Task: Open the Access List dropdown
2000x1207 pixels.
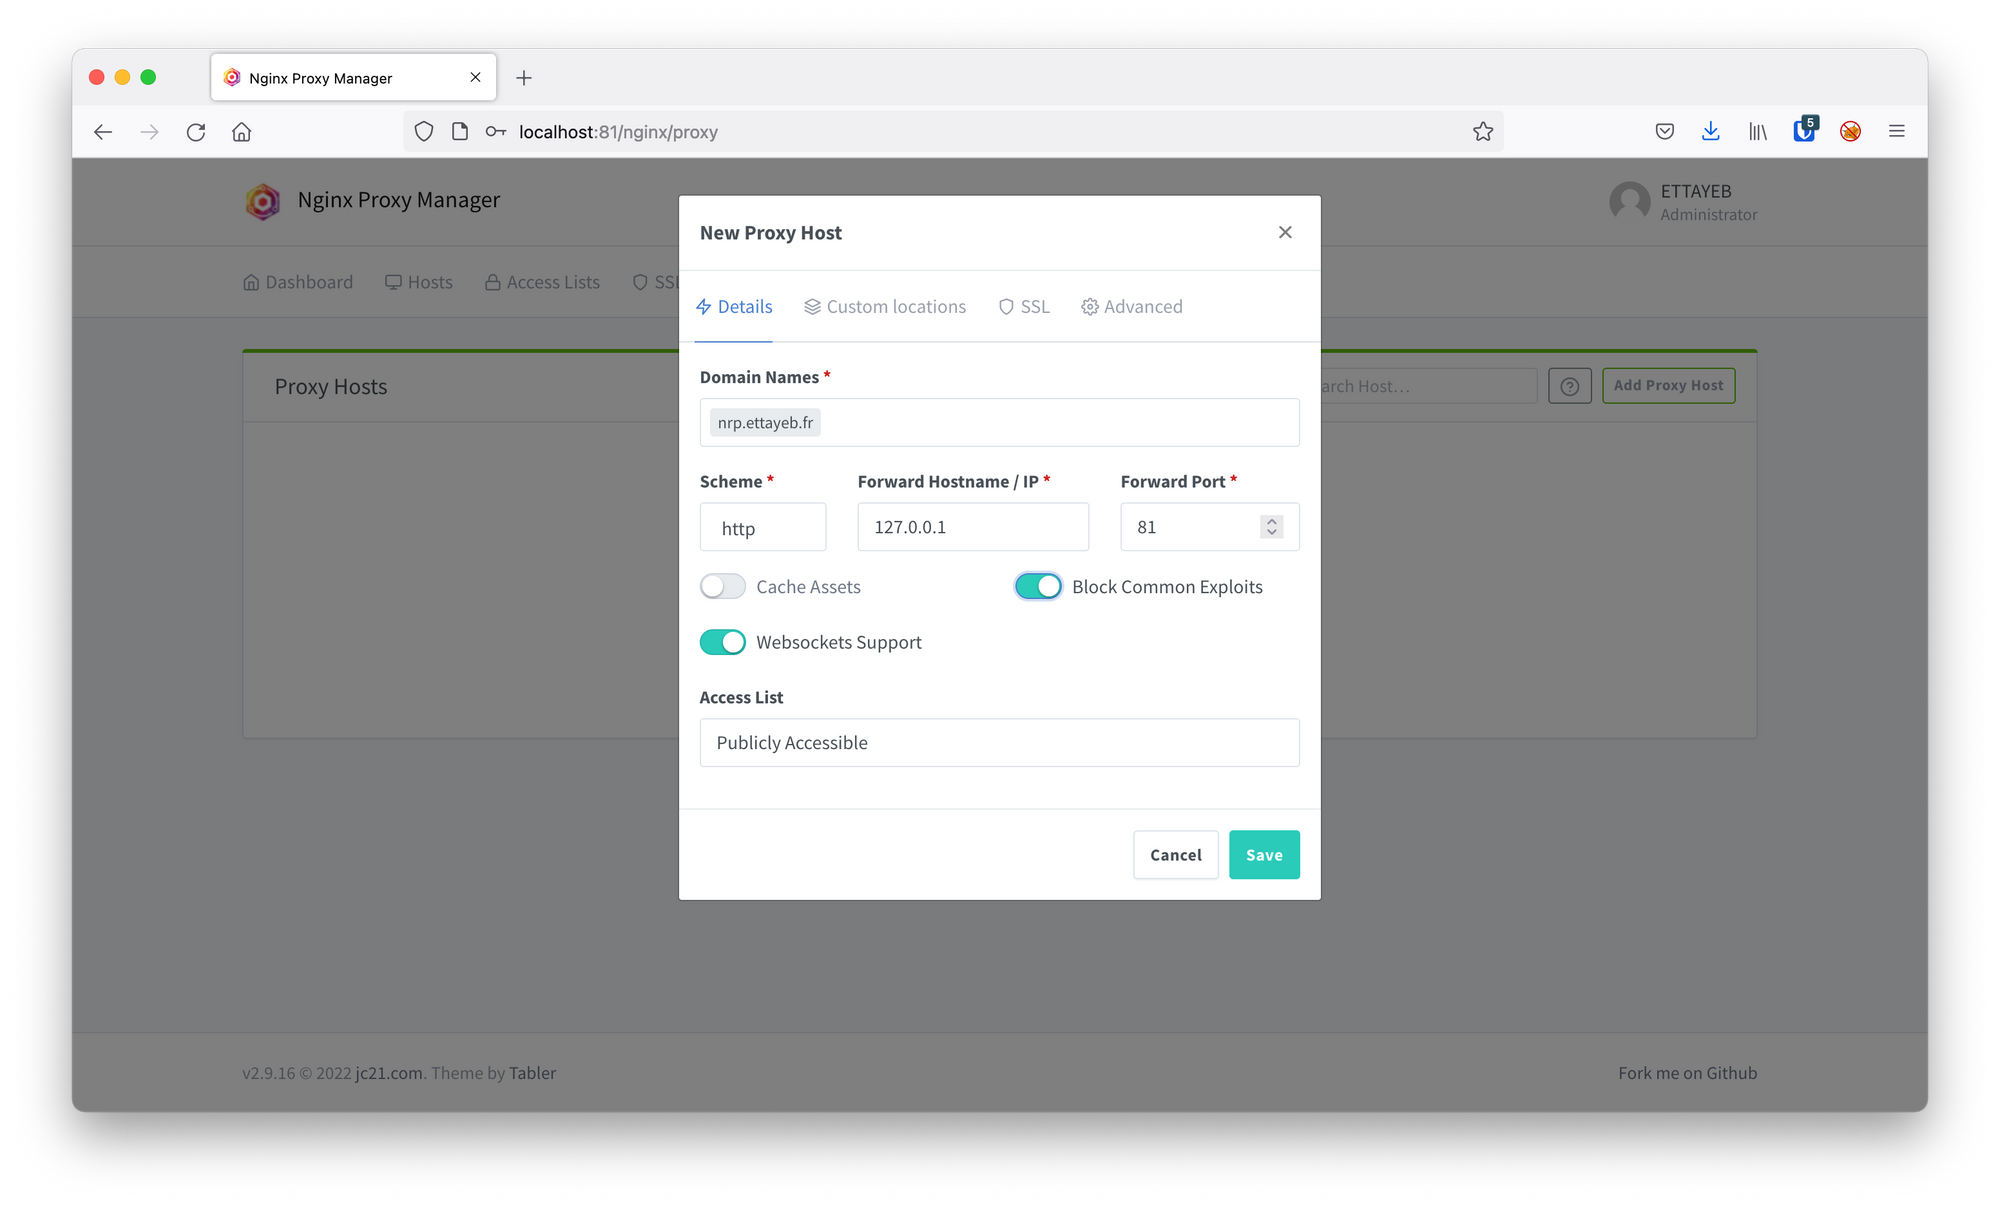Action: 1000,743
